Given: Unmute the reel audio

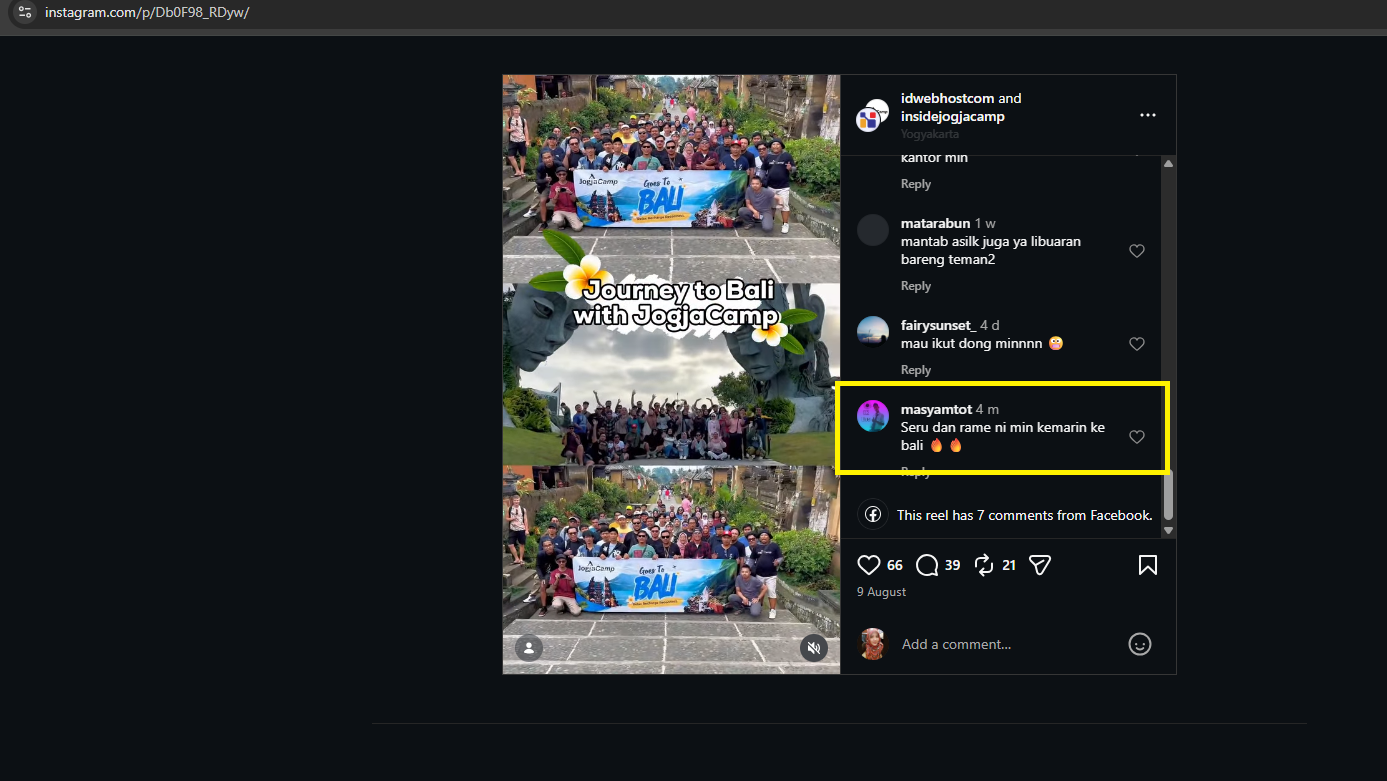Looking at the screenshot, I should click(814, 648).
